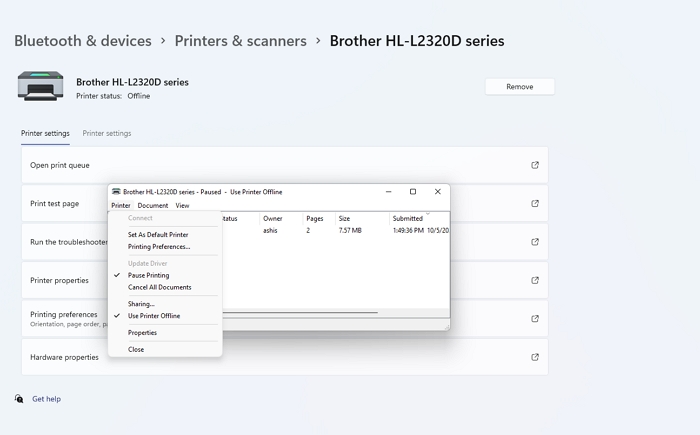
Task: Open the Document menu
Action: [x=153, y=205]
